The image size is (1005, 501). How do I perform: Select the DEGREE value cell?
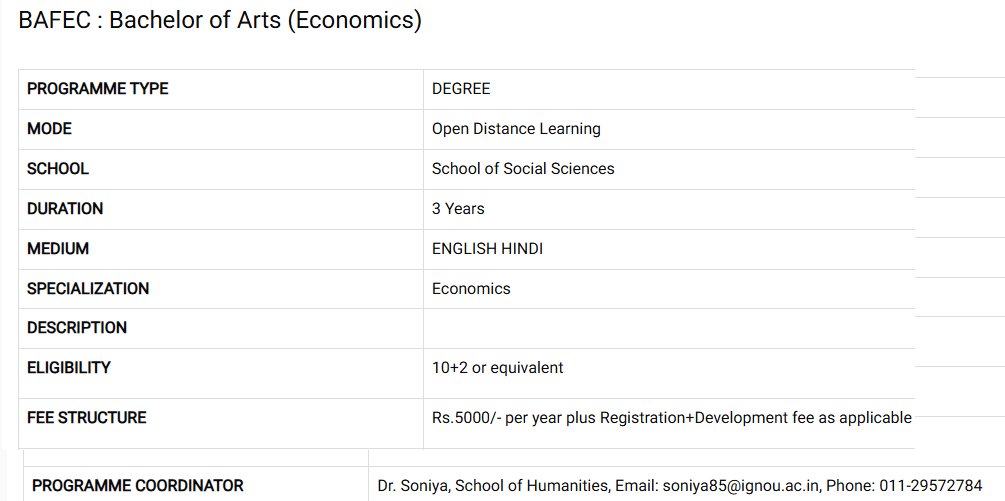pos(461,89)
